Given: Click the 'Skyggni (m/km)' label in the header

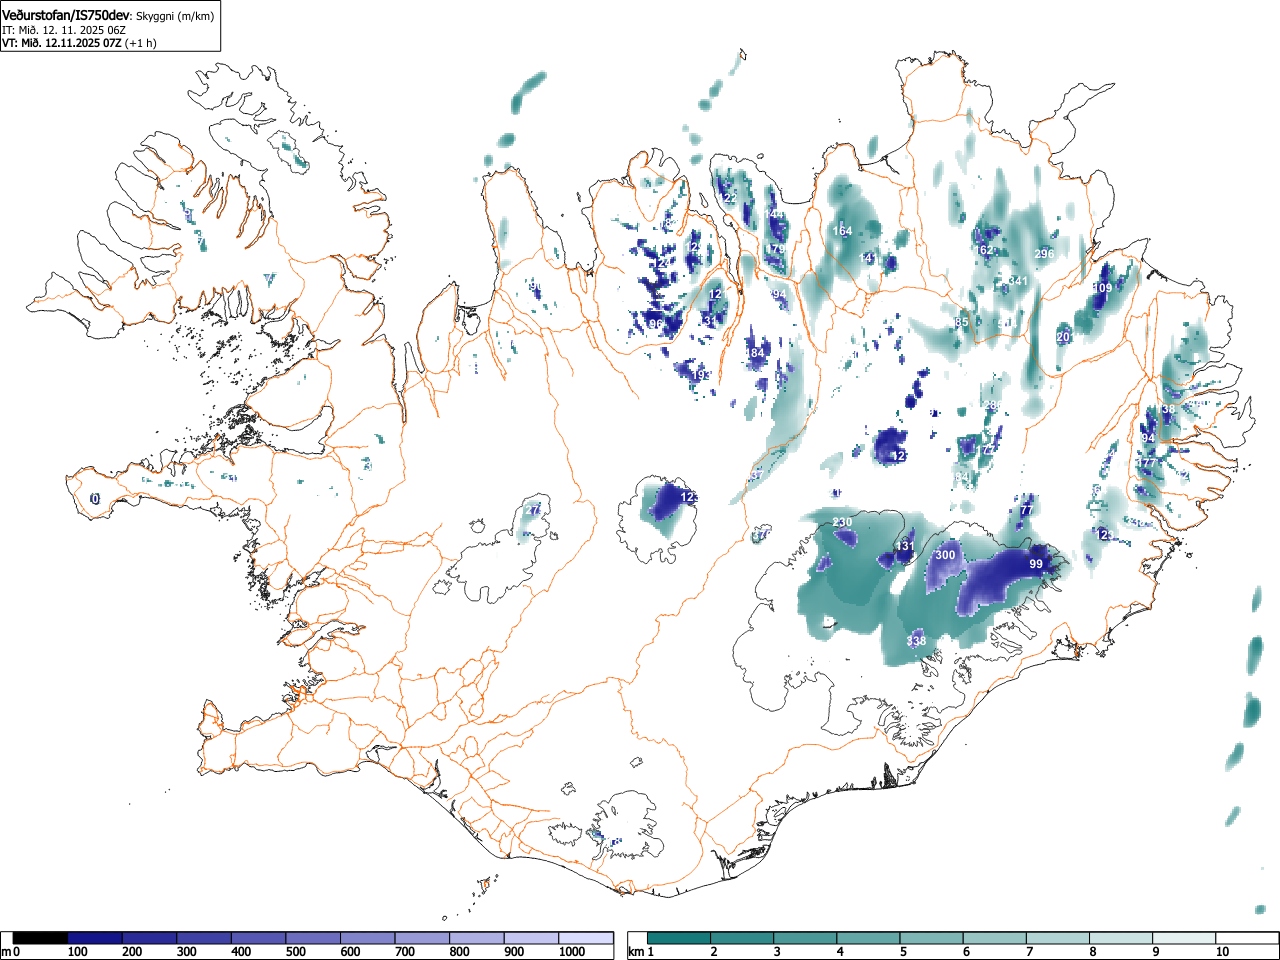Looking at the screenshot, I should pos(174,16).
